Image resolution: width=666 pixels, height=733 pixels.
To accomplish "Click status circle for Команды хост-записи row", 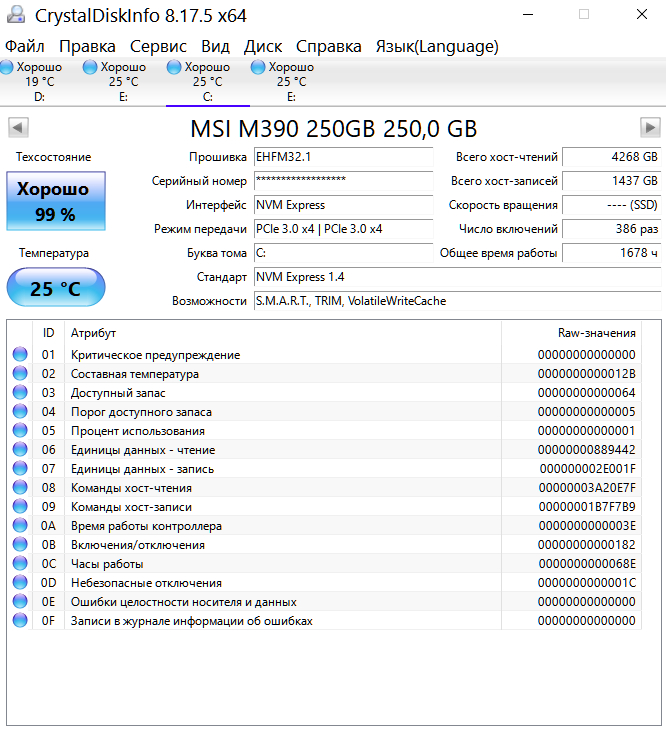I will [20, 506].
